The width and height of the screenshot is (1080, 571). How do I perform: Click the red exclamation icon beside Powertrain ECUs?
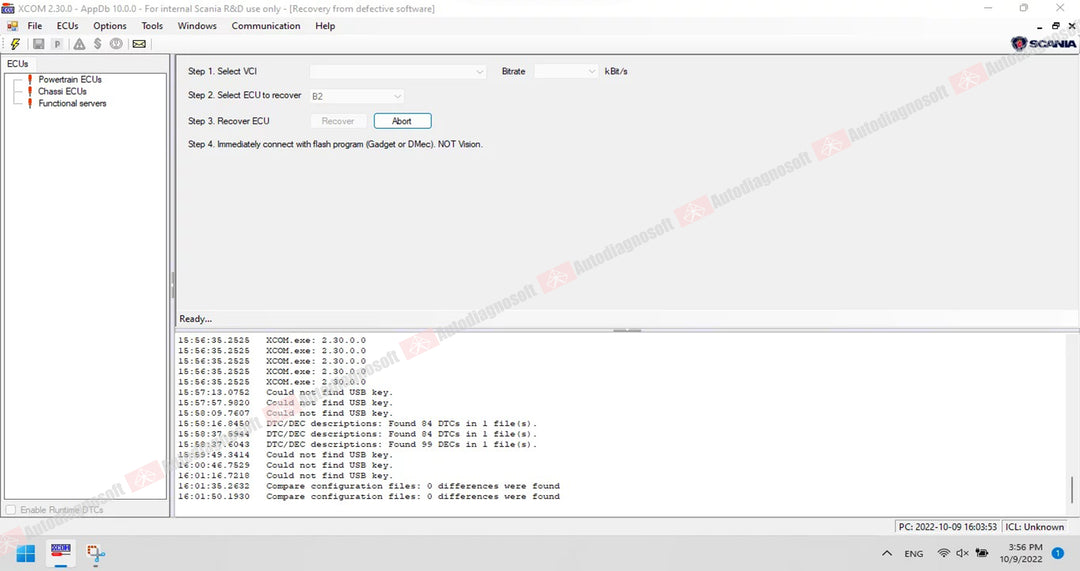(30, 80)
